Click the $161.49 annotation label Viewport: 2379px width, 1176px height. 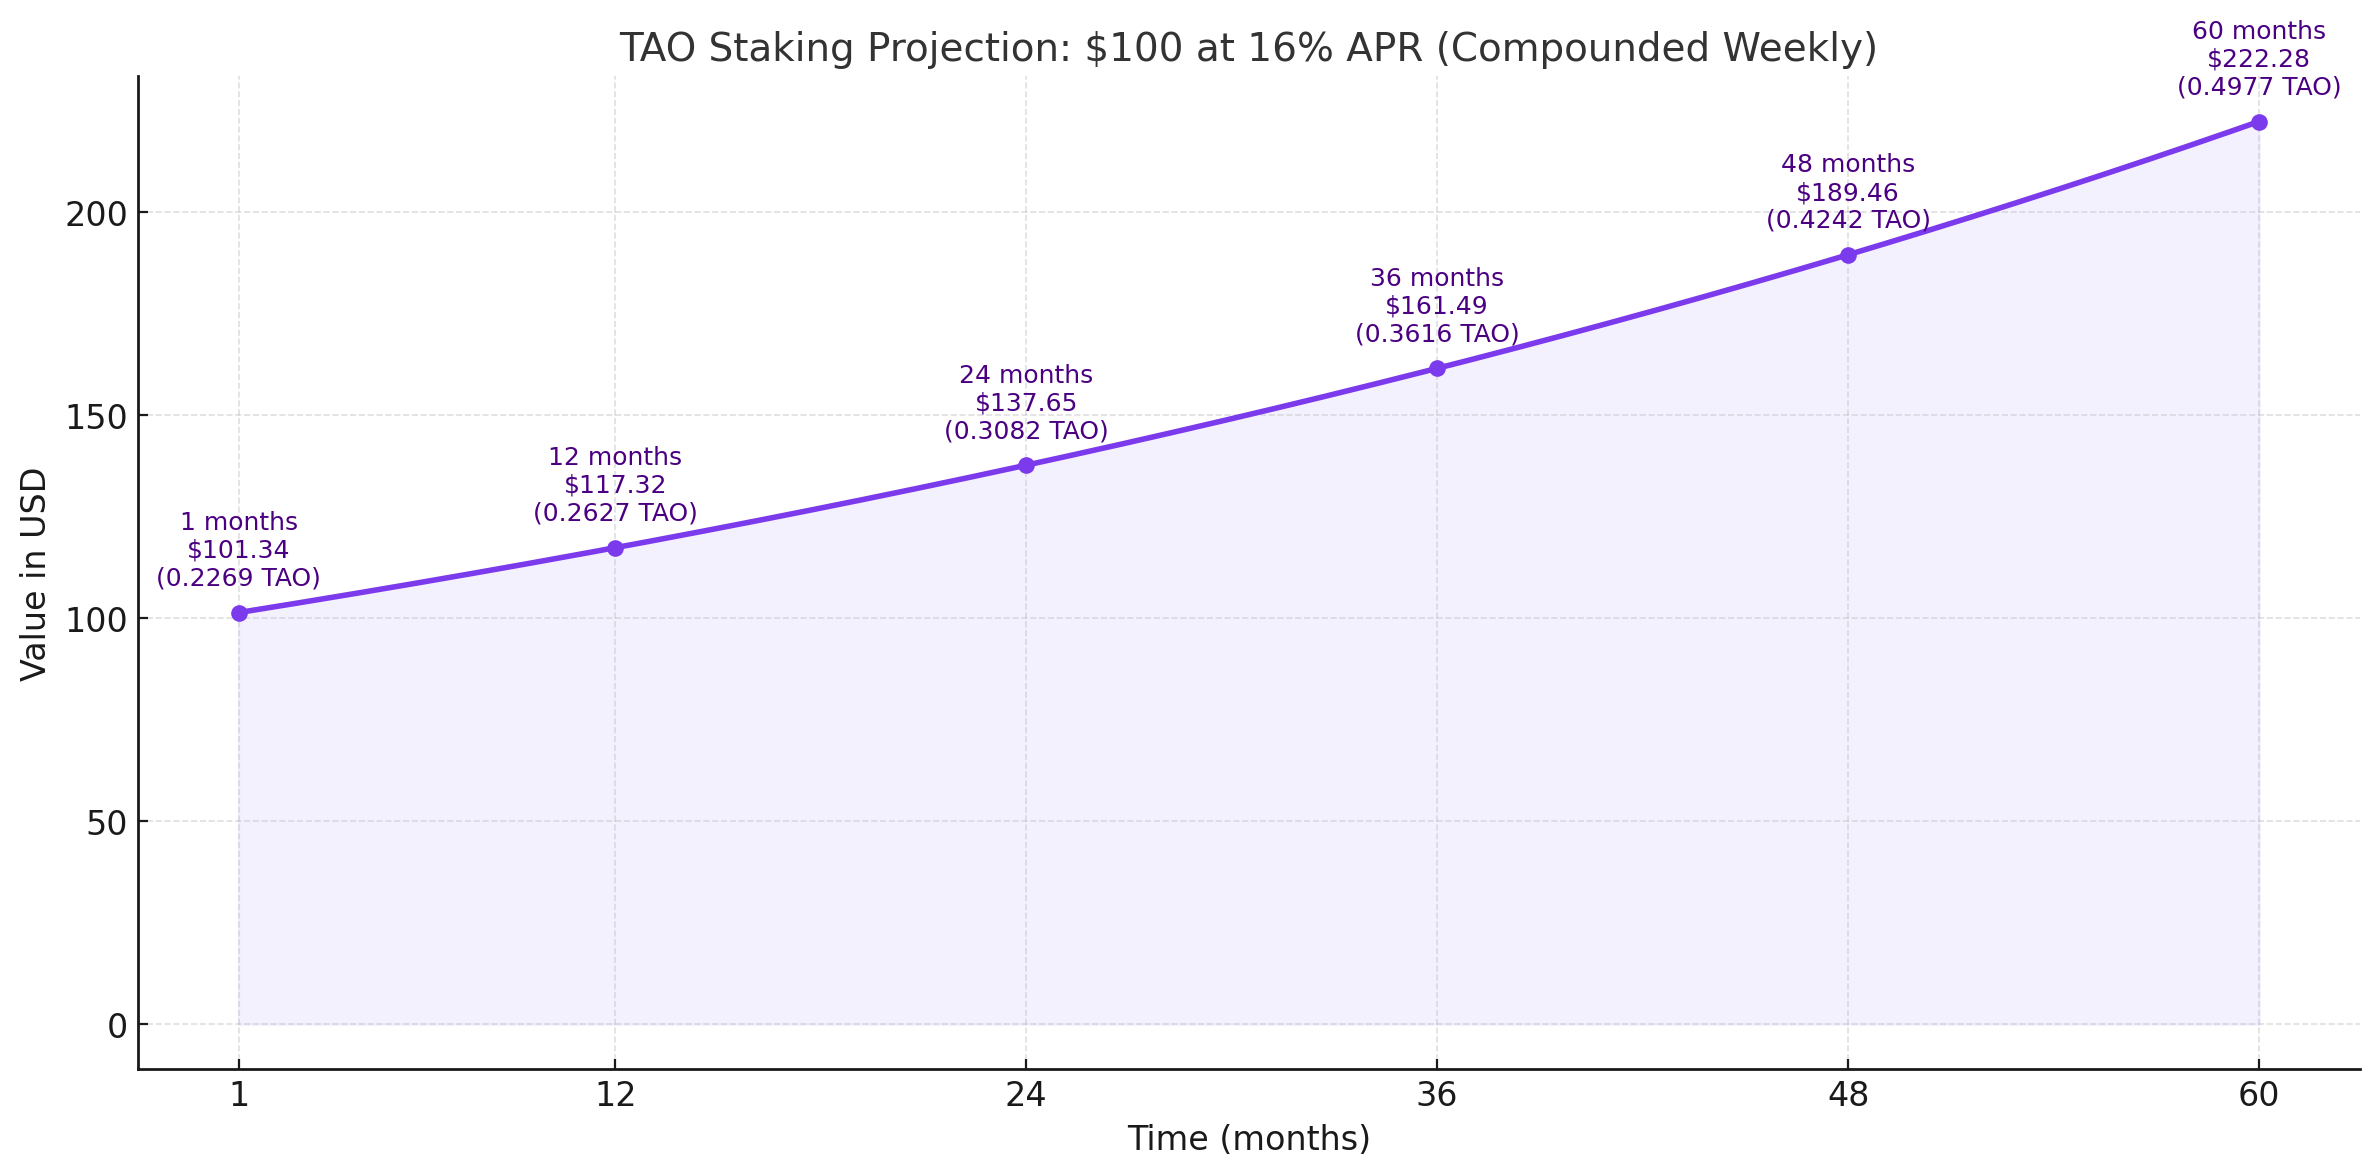(x=1436, y=306)
